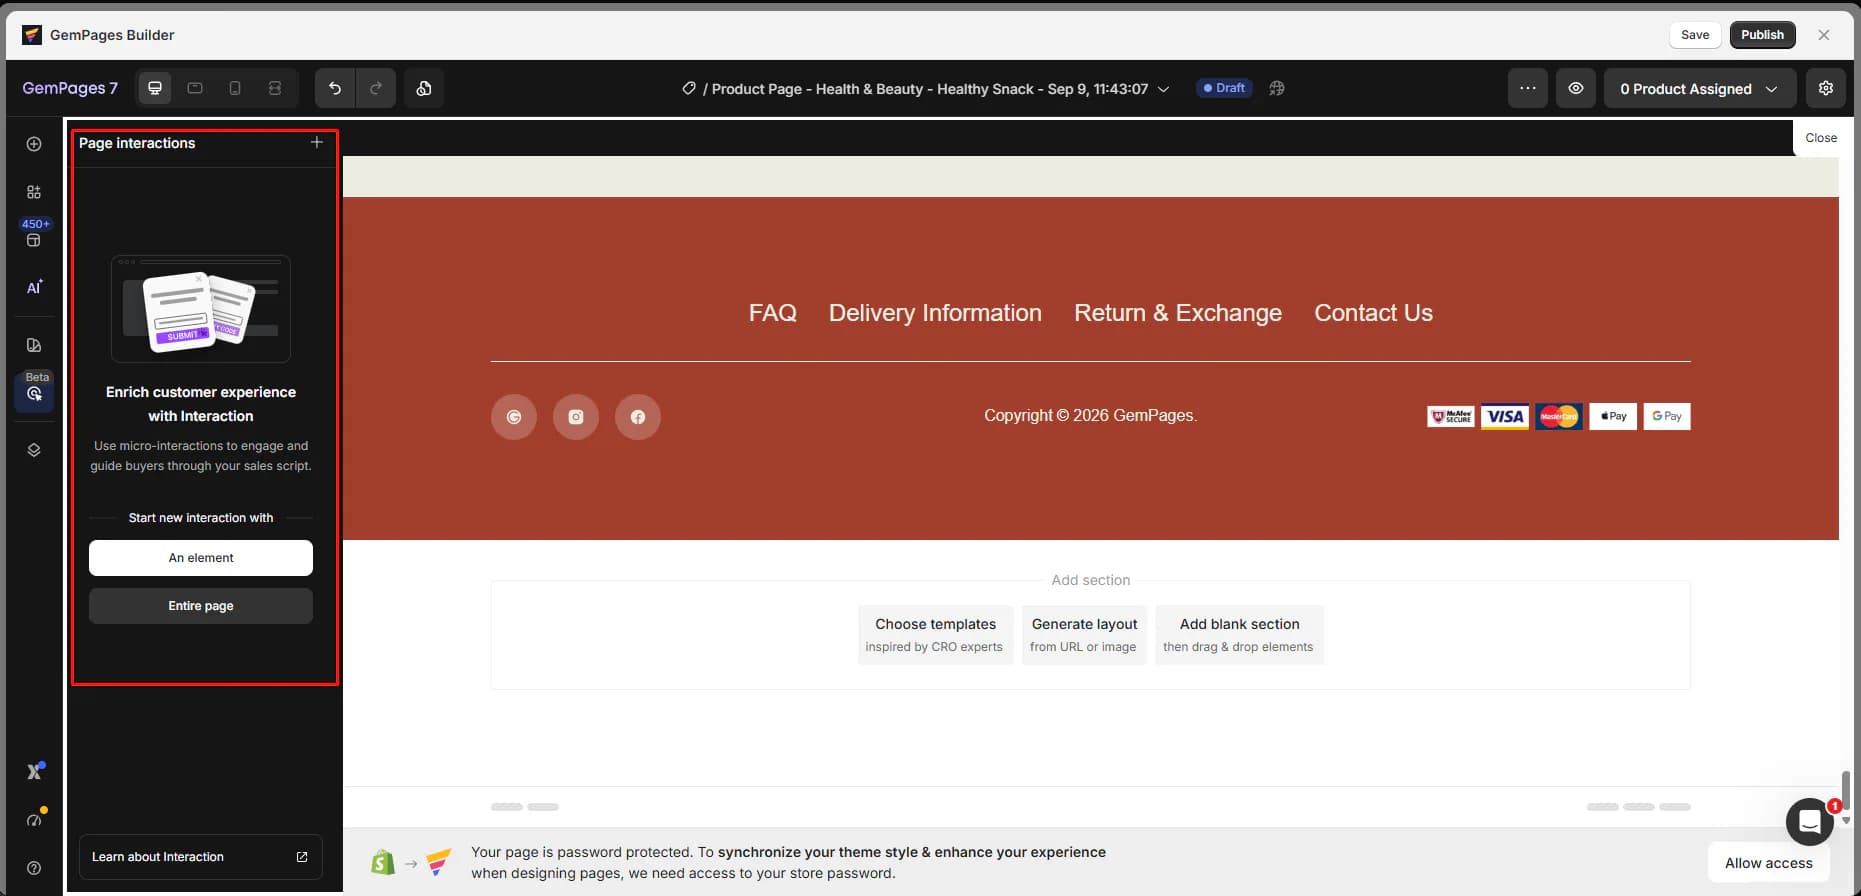Viewport: 1861px width, 896px height.
Task: Open Contact Us footer menu item
Action: 1373,313
